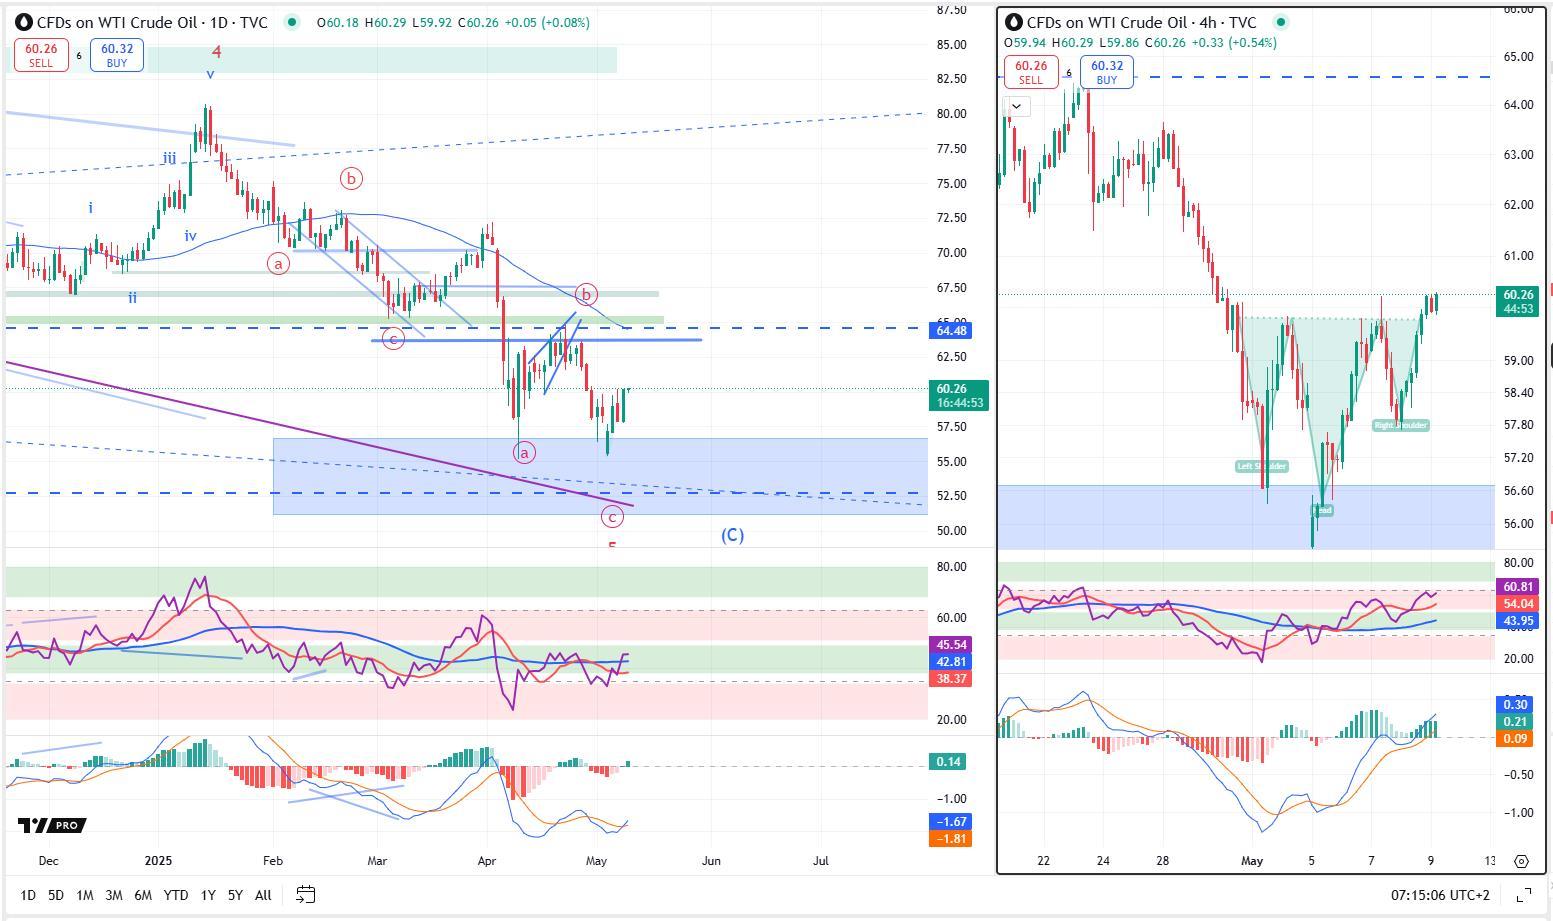Click 4h RSI value label 43.95
The width and height of the screenshot is (1553, 921).
pyautogui.click(x=1518, y=621)
